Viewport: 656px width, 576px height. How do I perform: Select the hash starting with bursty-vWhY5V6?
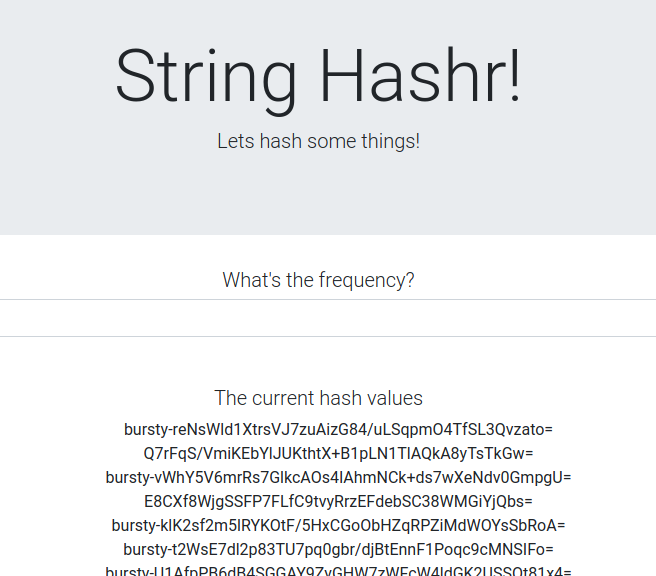click(338, 478)
